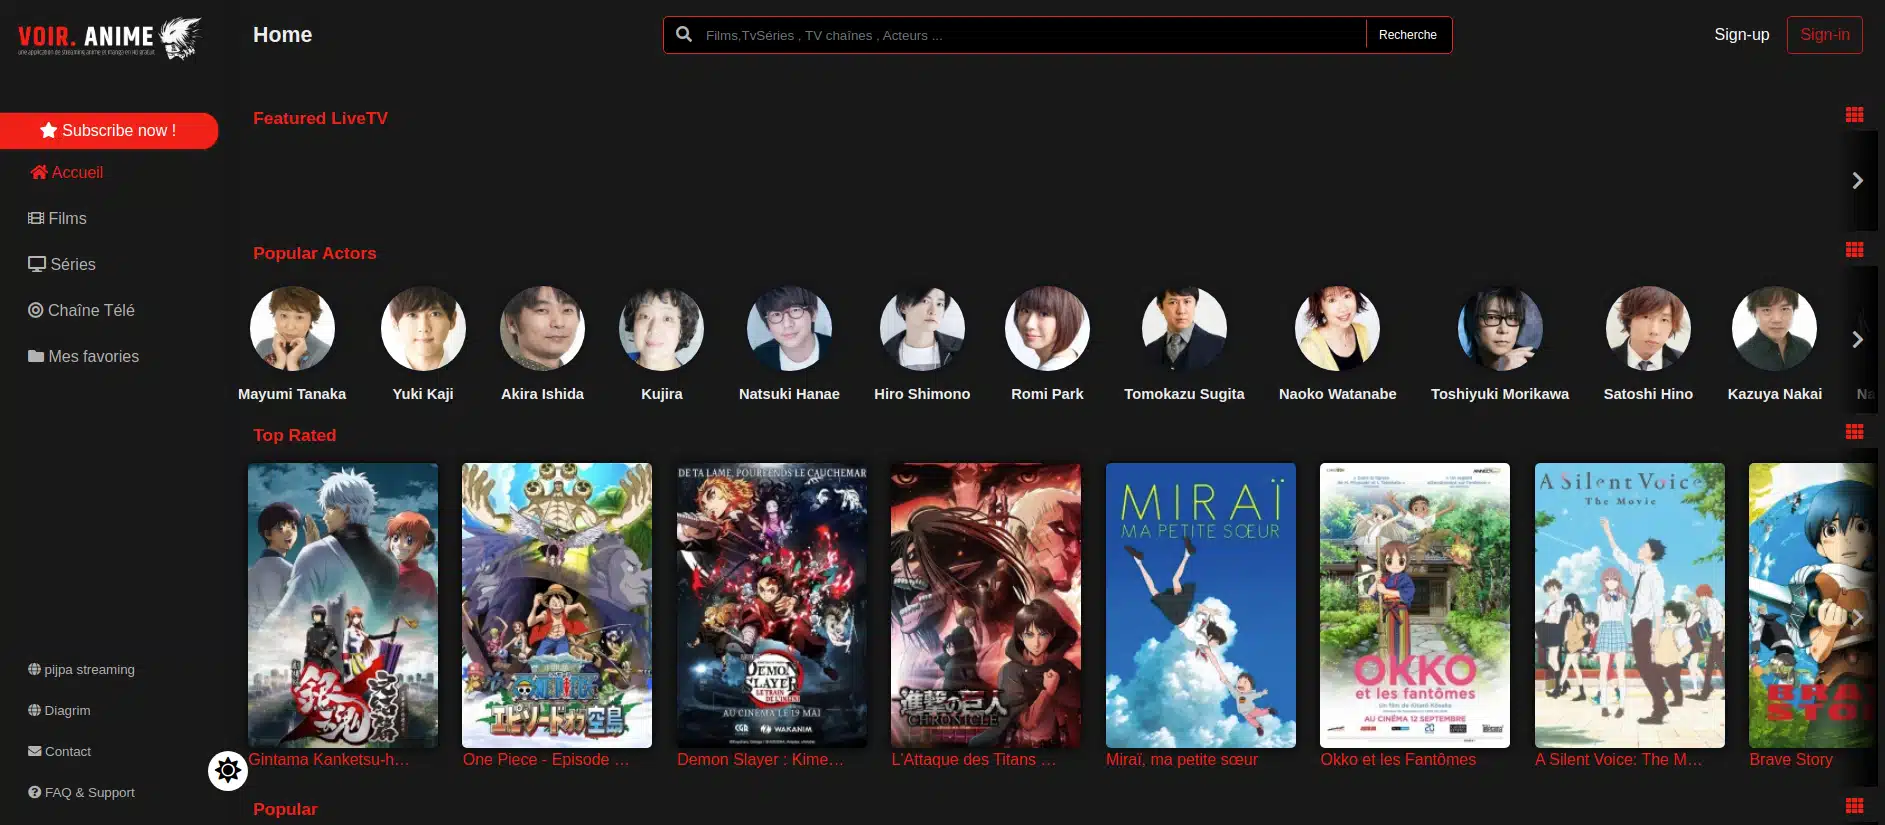Toggle the dark/light theme sun button
The height and width of the screenshot is (825, 1885).
[x=228, y=770]
